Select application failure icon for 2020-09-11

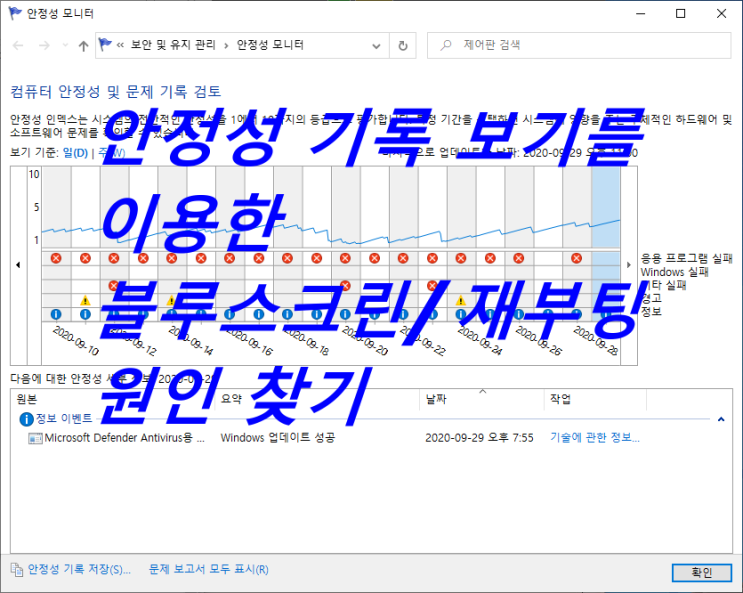tap(85, 258)
